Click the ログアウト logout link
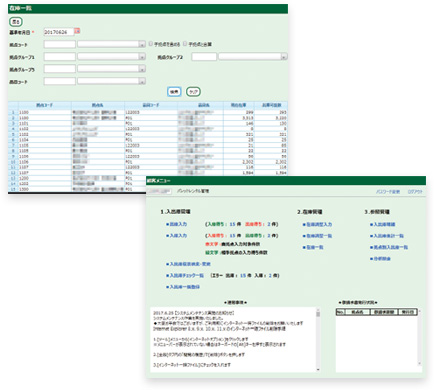 (x=415, y=192)
